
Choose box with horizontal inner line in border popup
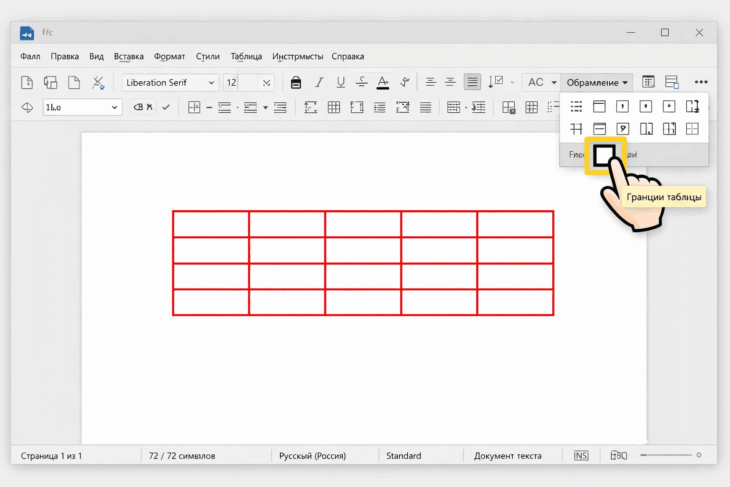[599, 129]
